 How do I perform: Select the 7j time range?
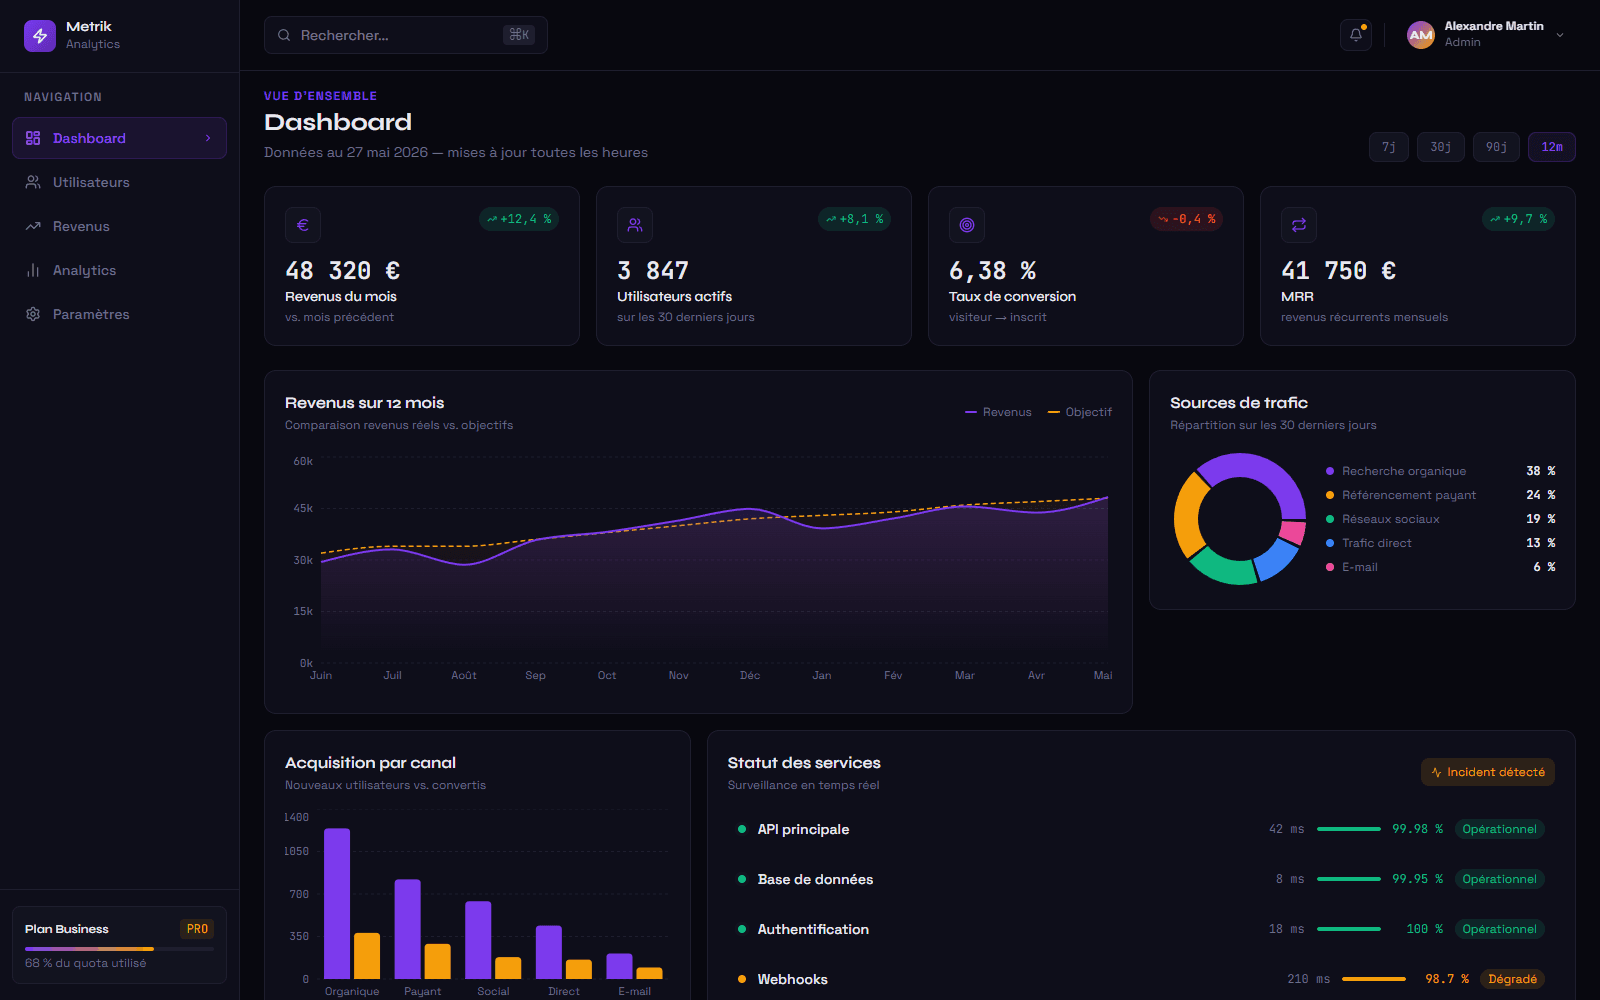coord(1389,147)
